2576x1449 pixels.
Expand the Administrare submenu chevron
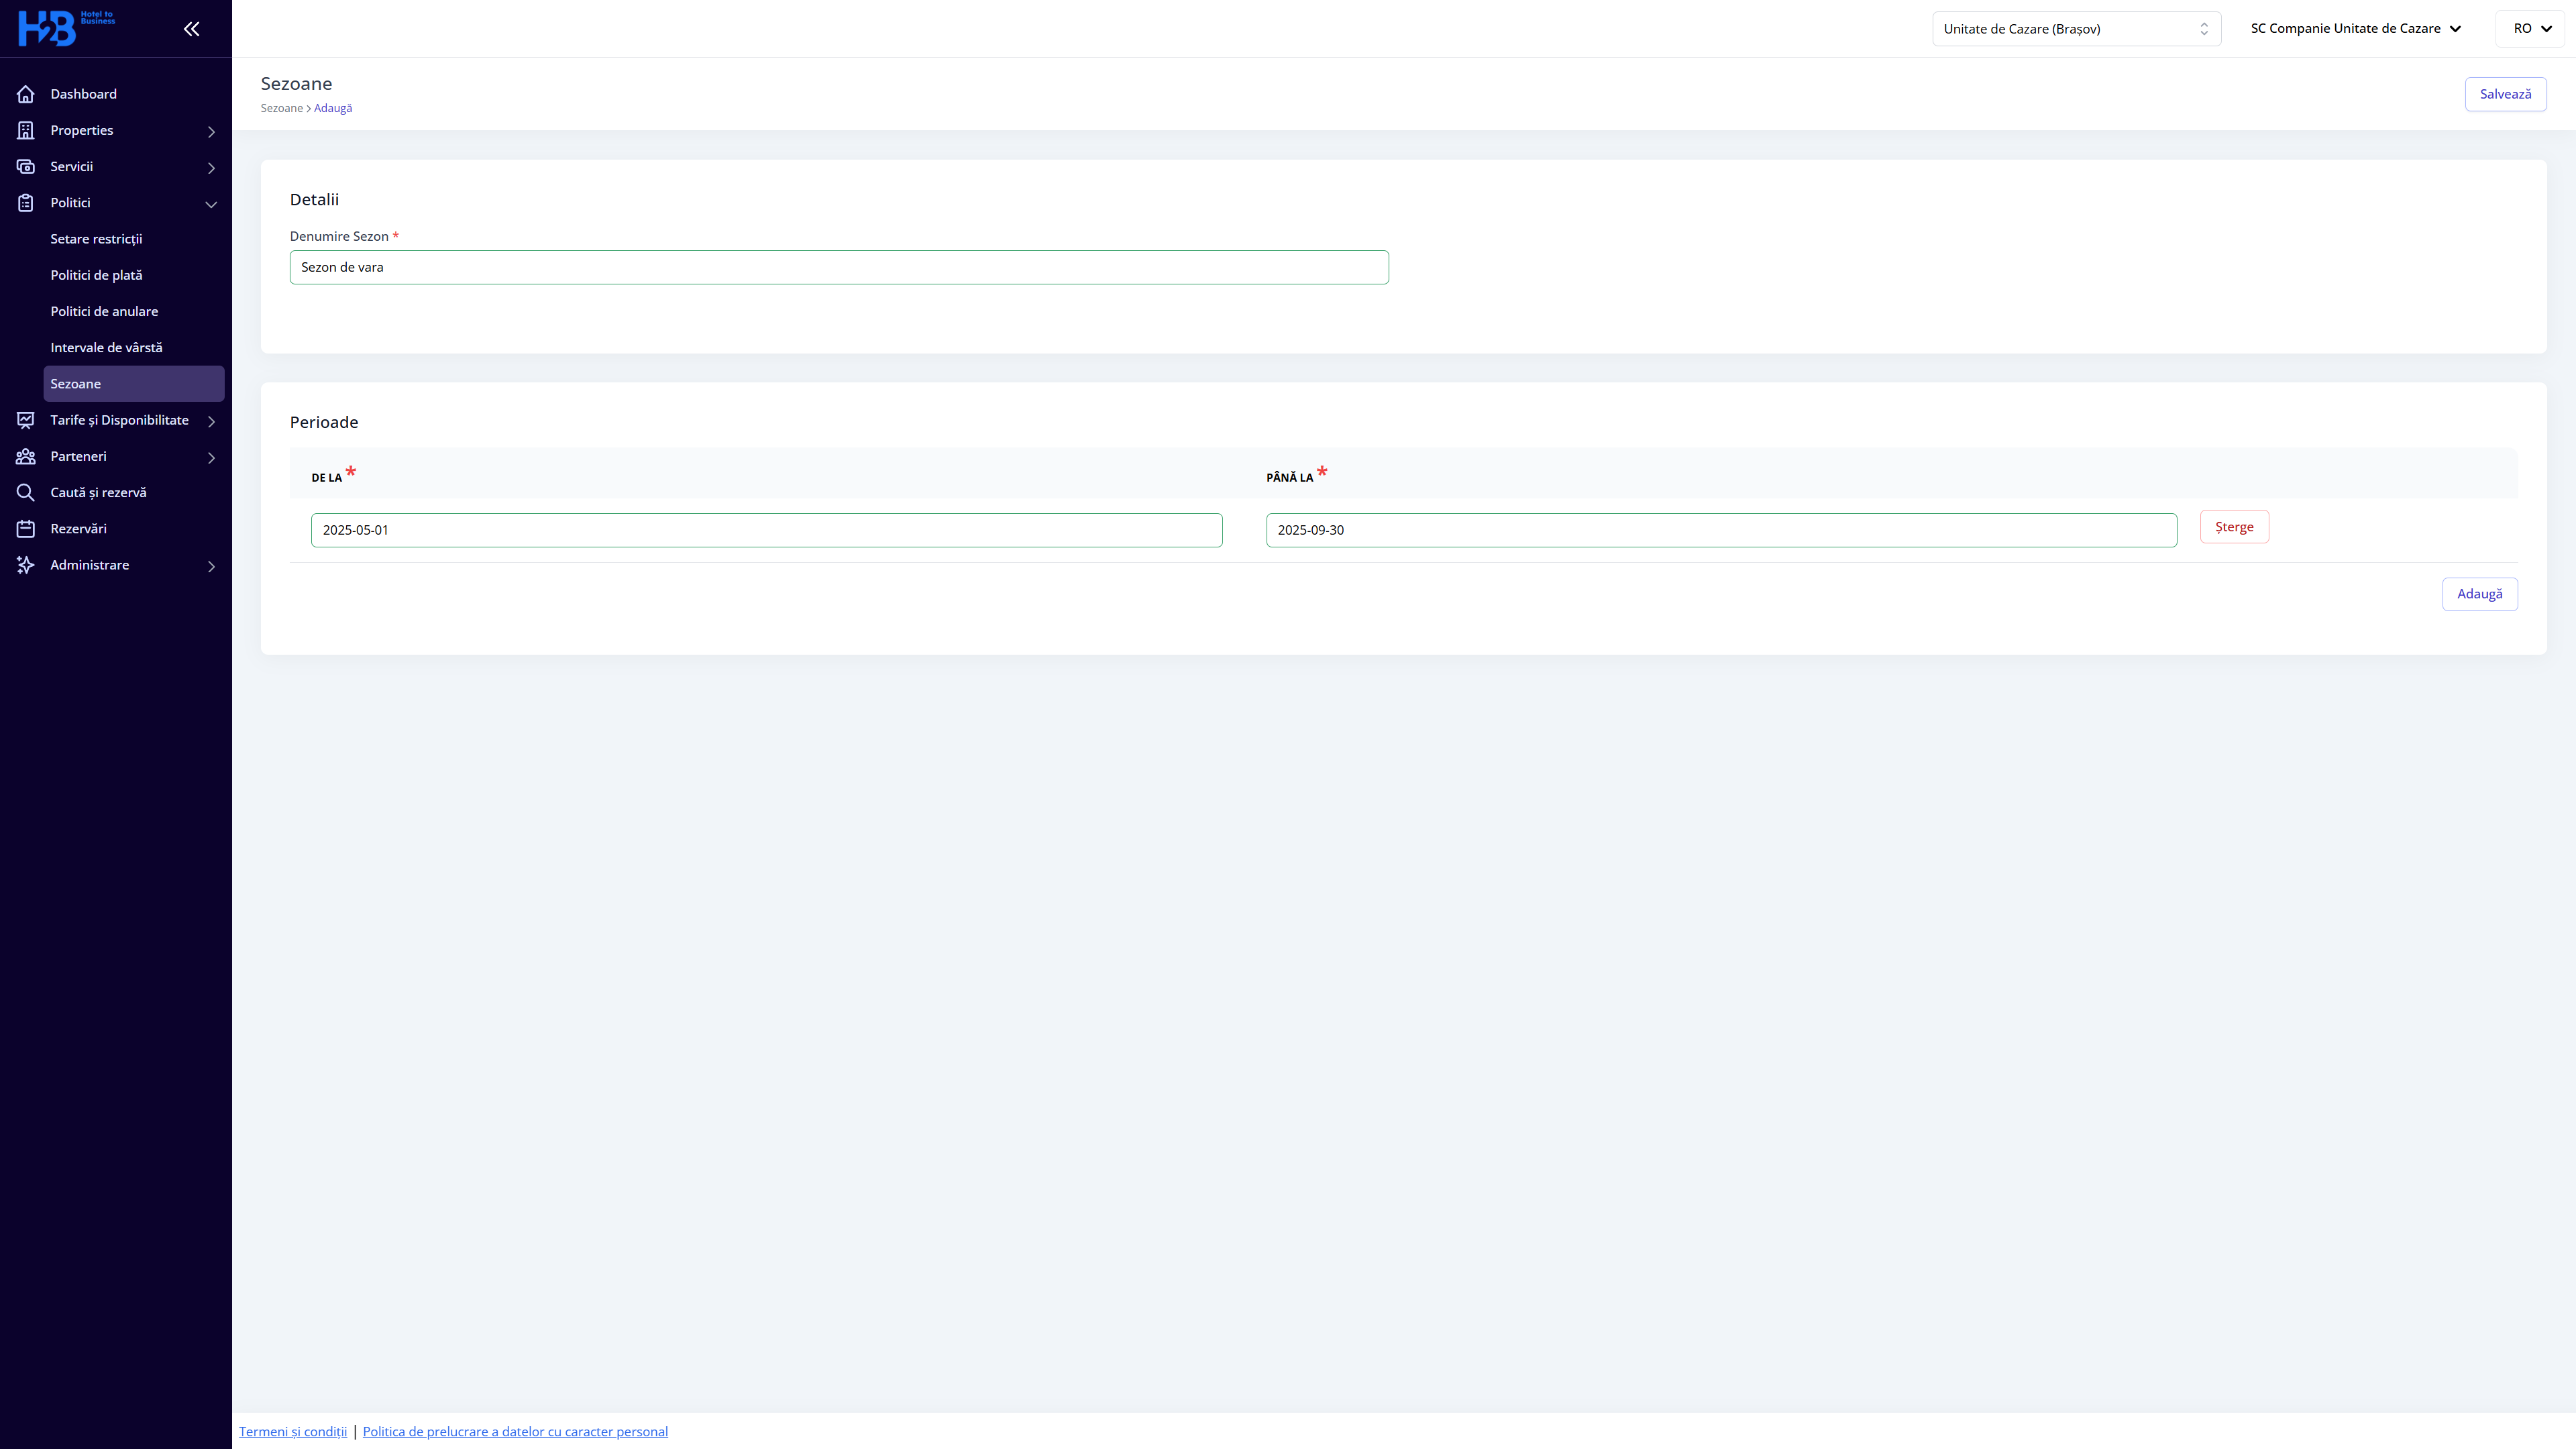point(211,566)
